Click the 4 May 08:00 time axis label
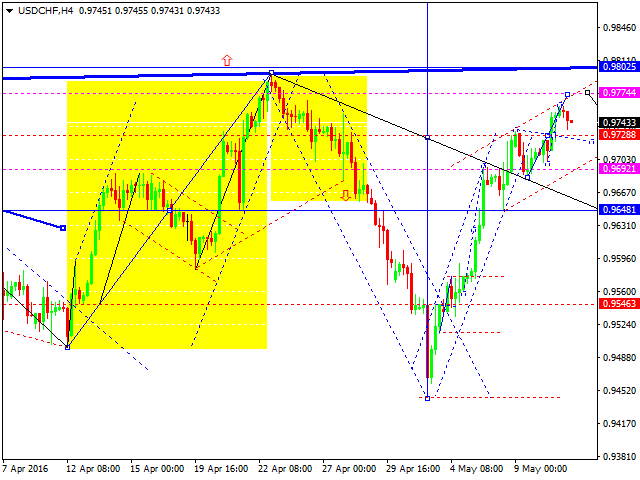The width and height of the screenshot is (640, 480). pos(476,469)
